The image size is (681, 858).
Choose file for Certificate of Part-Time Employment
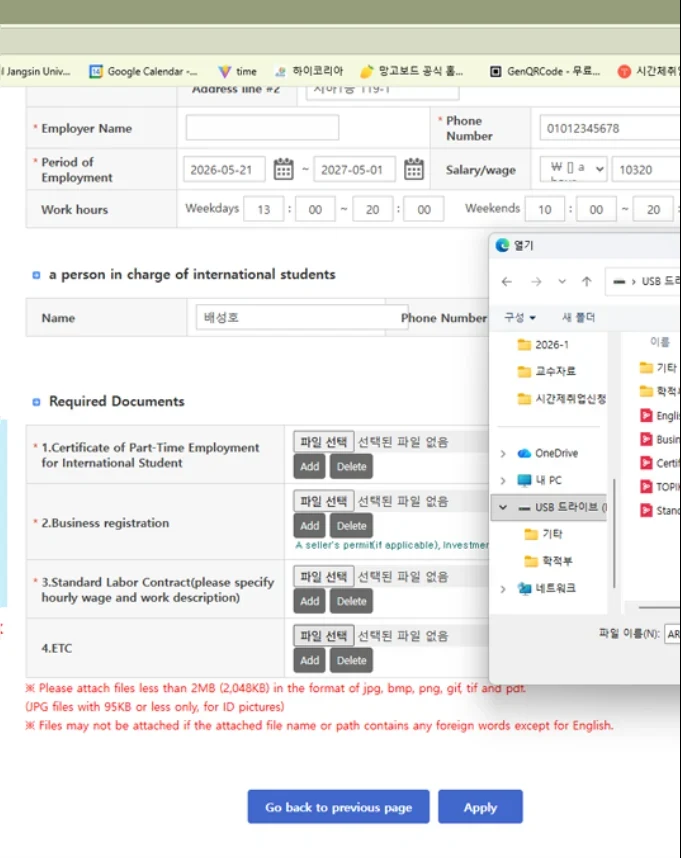coord(324,442)
